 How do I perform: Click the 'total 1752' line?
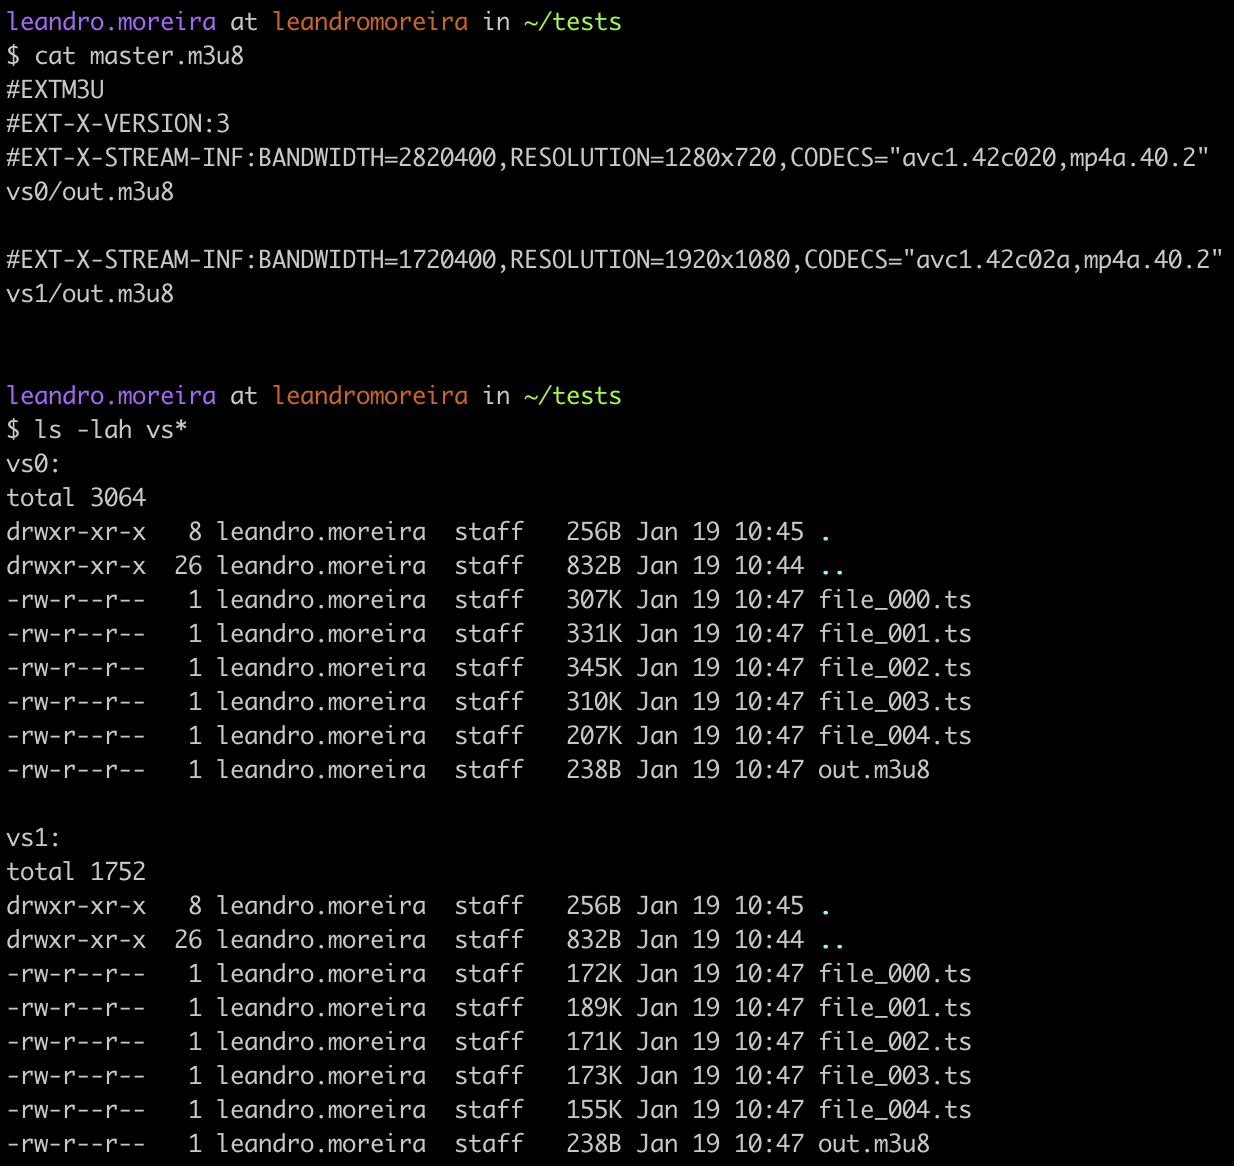(x=76, y=872)
